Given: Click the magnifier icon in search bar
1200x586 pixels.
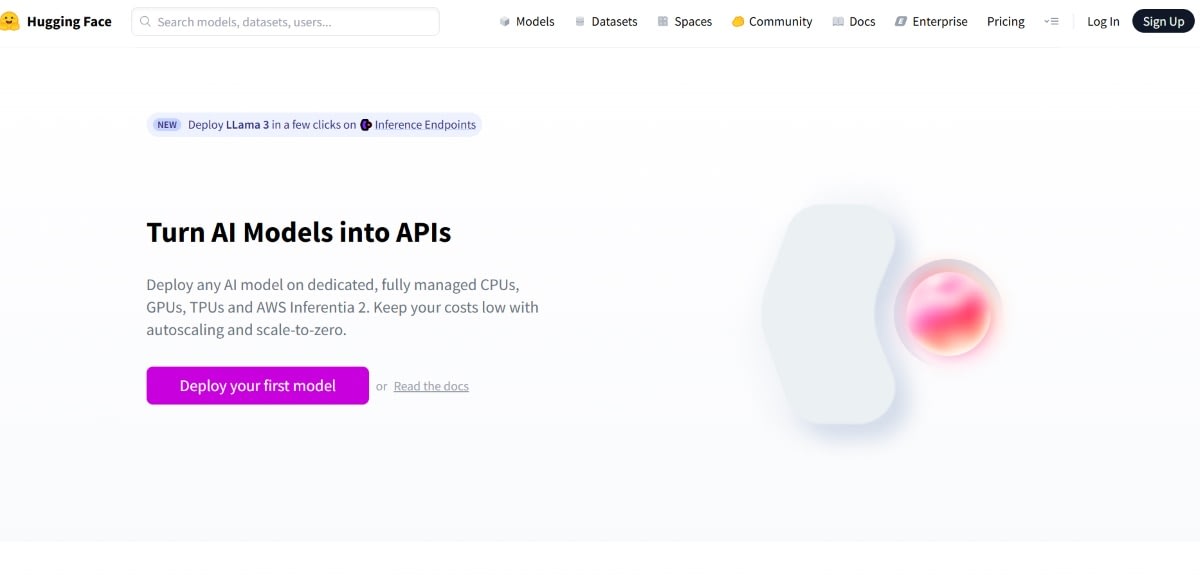Looking at the screenshot, I should tap(145, 21).
